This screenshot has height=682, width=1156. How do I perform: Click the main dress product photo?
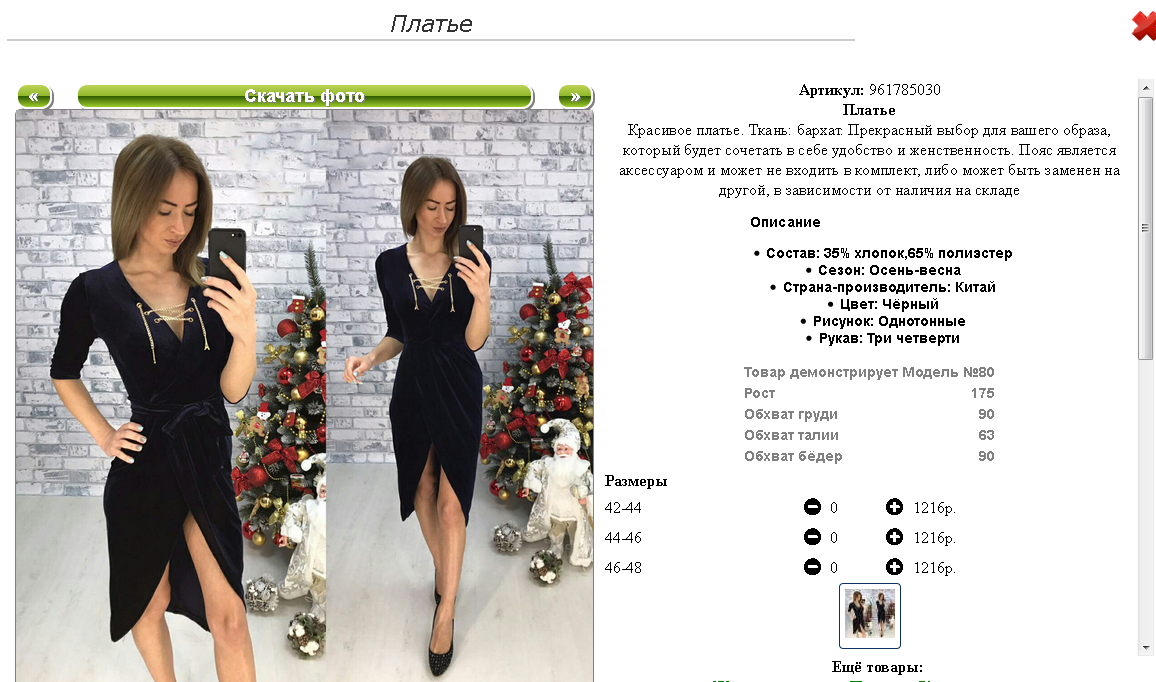click(x=304, y=396)
